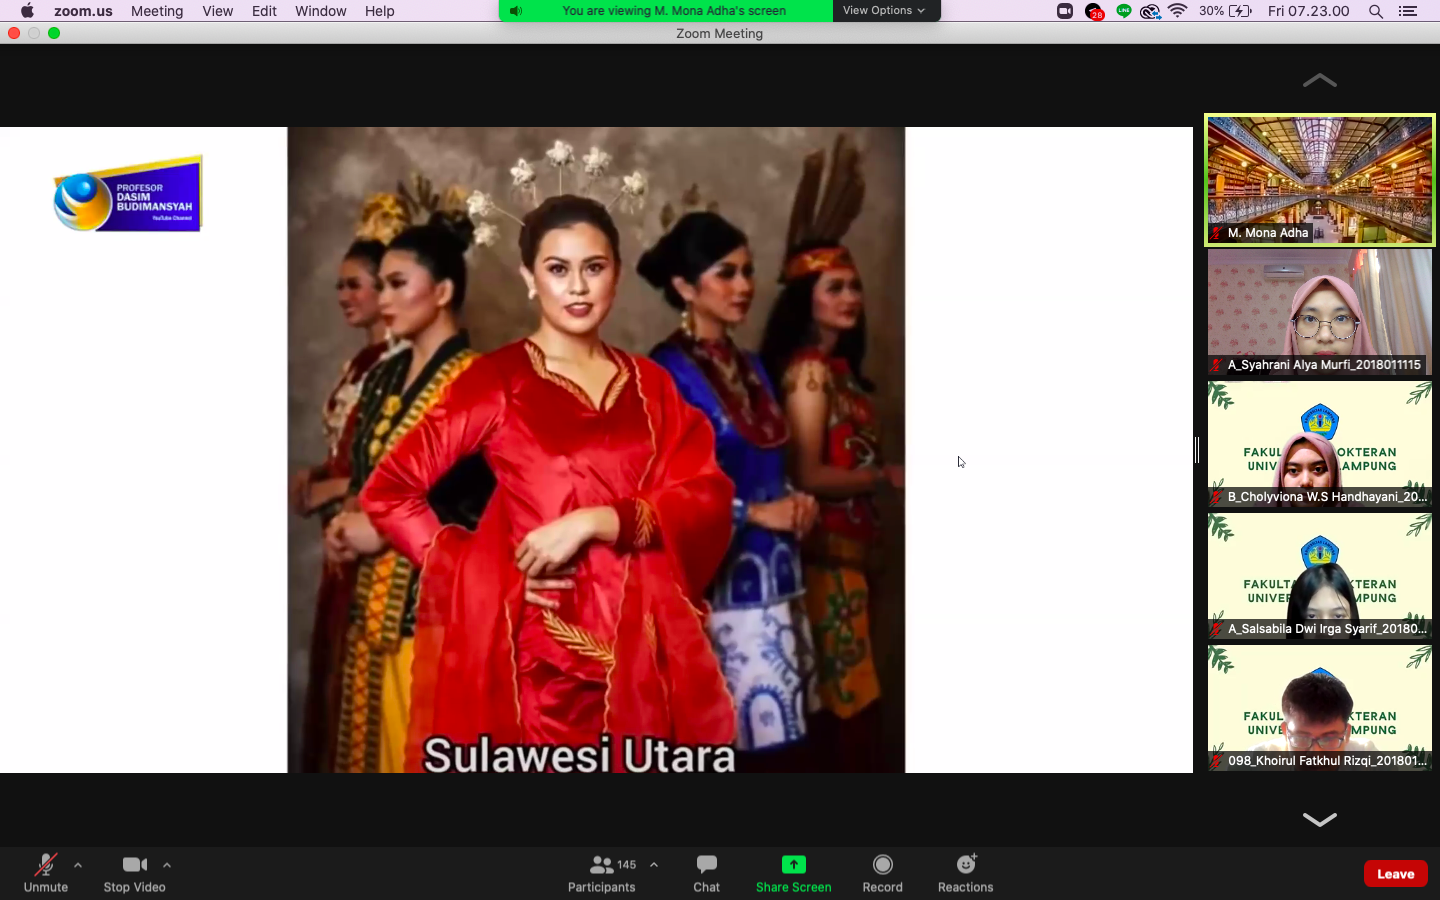1440x900 pixels.
Task: Click the clock showing Fri 07.23.00
Action: pos(1308,11)
